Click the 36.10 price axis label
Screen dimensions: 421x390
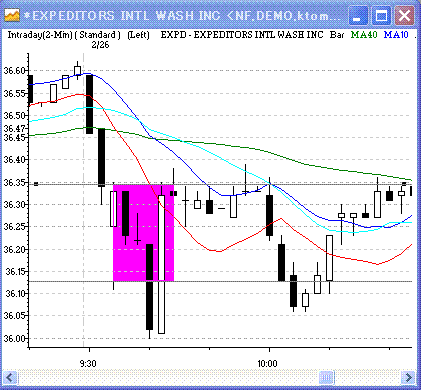pos(14,294)
